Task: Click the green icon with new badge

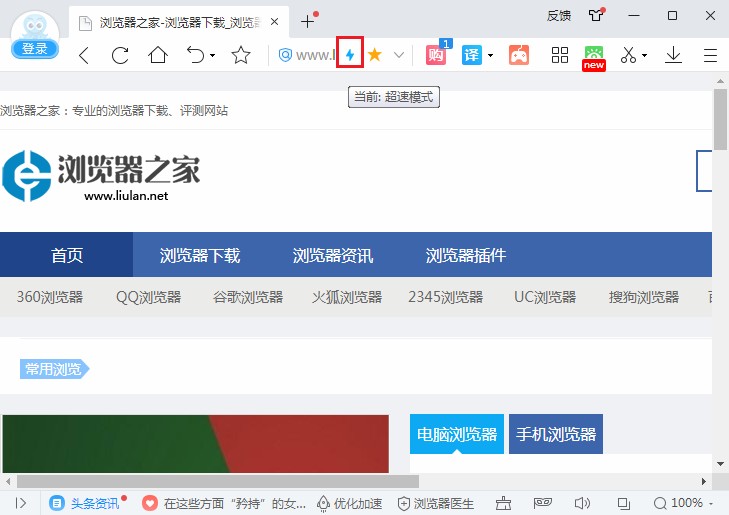Action: 594,58
